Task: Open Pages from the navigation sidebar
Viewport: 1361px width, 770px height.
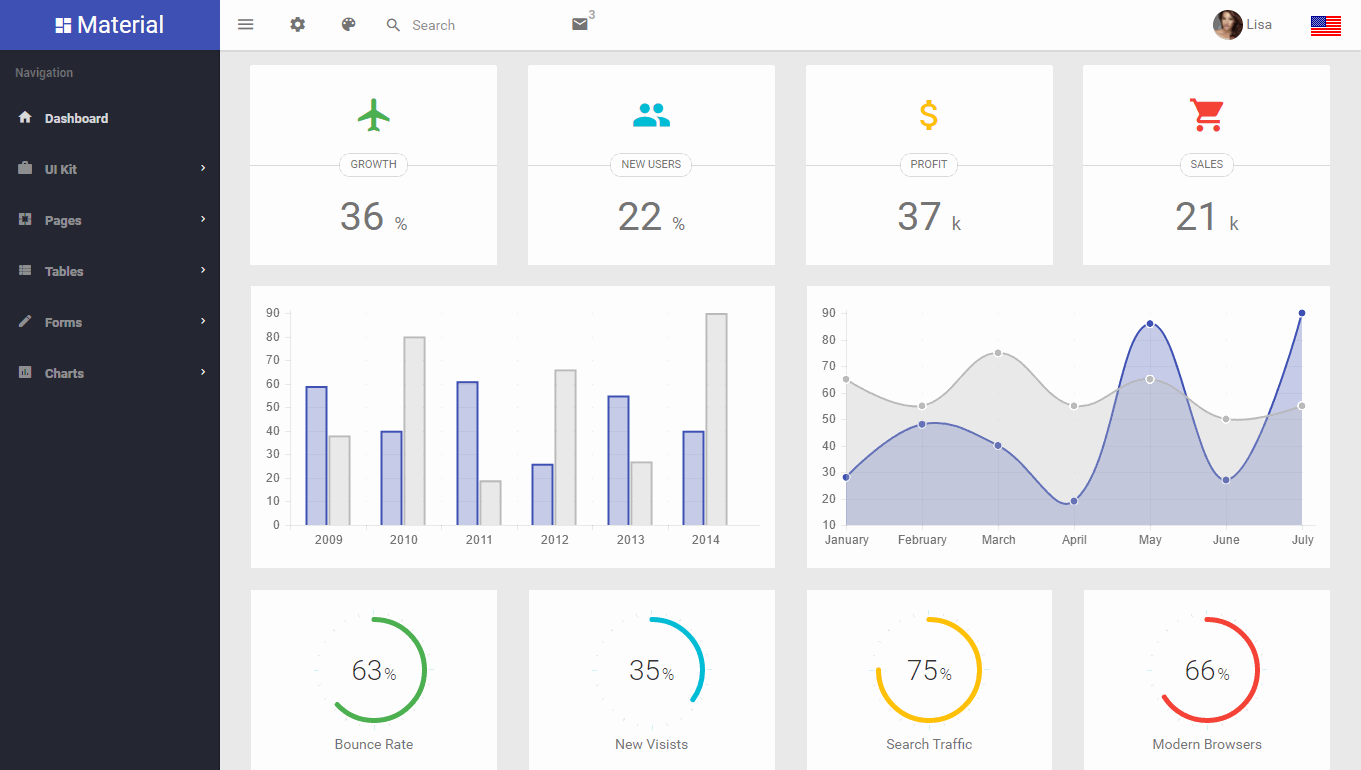Action: click(x=62, y=219)
